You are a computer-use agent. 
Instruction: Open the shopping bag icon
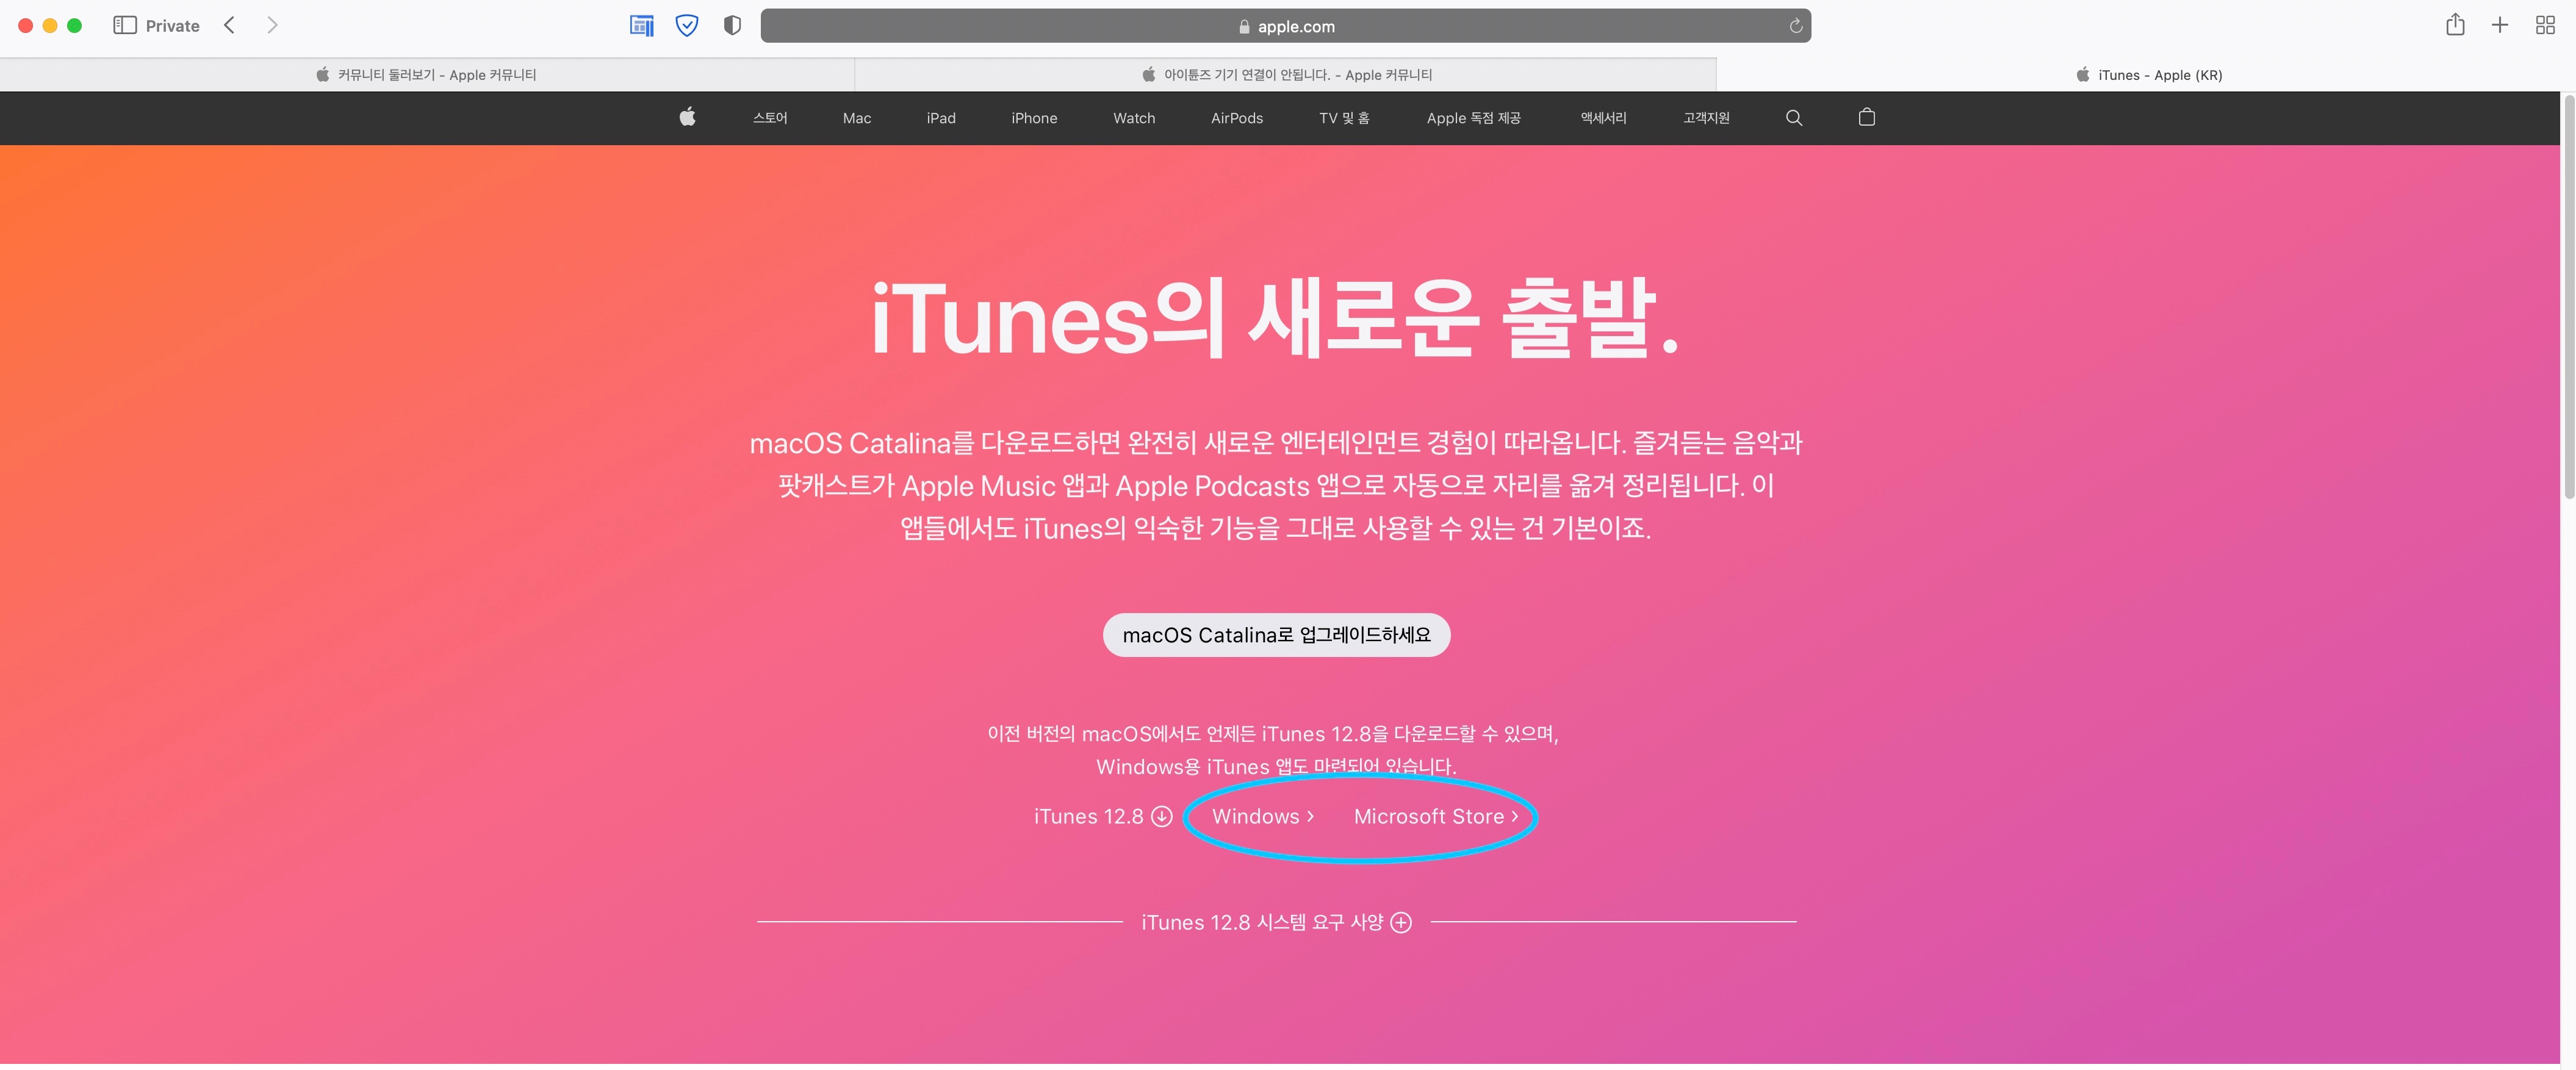click(1866, 117)
